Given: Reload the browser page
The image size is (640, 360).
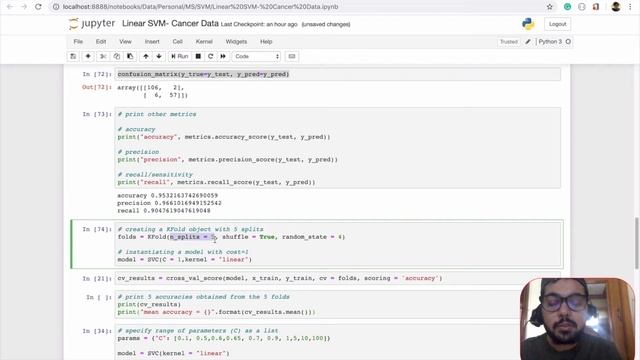Looking at the screenshot, I should (x=38, y=7).
